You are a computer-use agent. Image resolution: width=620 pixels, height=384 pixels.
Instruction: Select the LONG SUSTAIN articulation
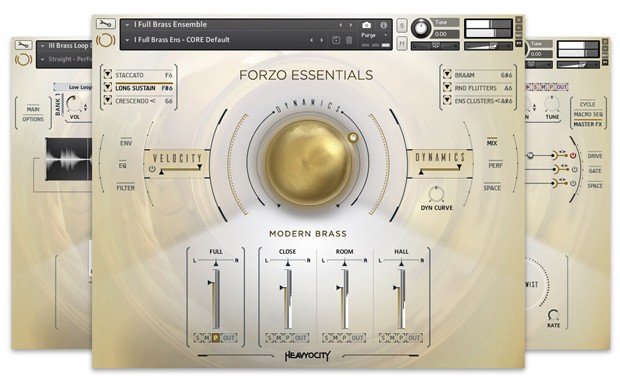pos(135,88)
